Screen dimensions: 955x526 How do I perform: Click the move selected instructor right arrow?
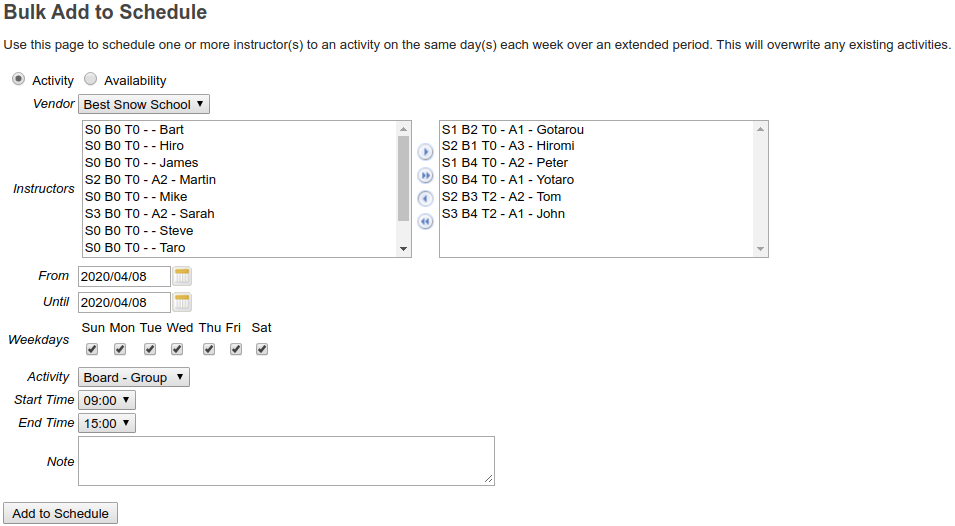pyautogui.click(x=425, y=152)
